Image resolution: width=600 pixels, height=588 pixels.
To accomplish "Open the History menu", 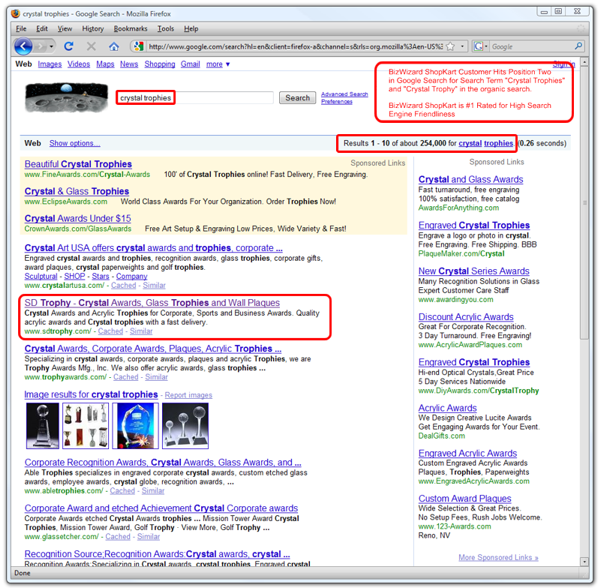I will coord(93,29).
